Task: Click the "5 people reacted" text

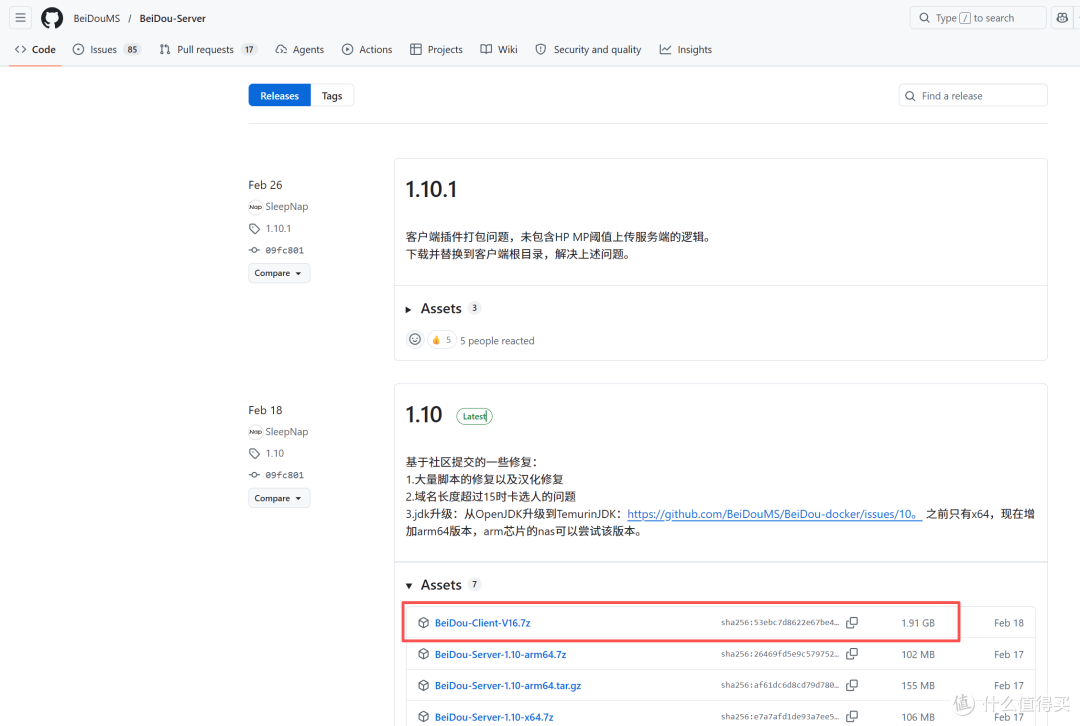Action: [497, 341]
